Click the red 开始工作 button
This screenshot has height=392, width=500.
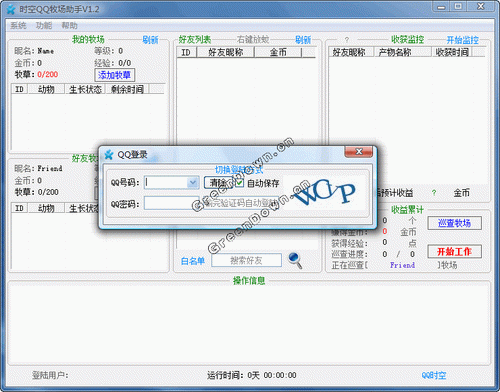coord(454,251)
